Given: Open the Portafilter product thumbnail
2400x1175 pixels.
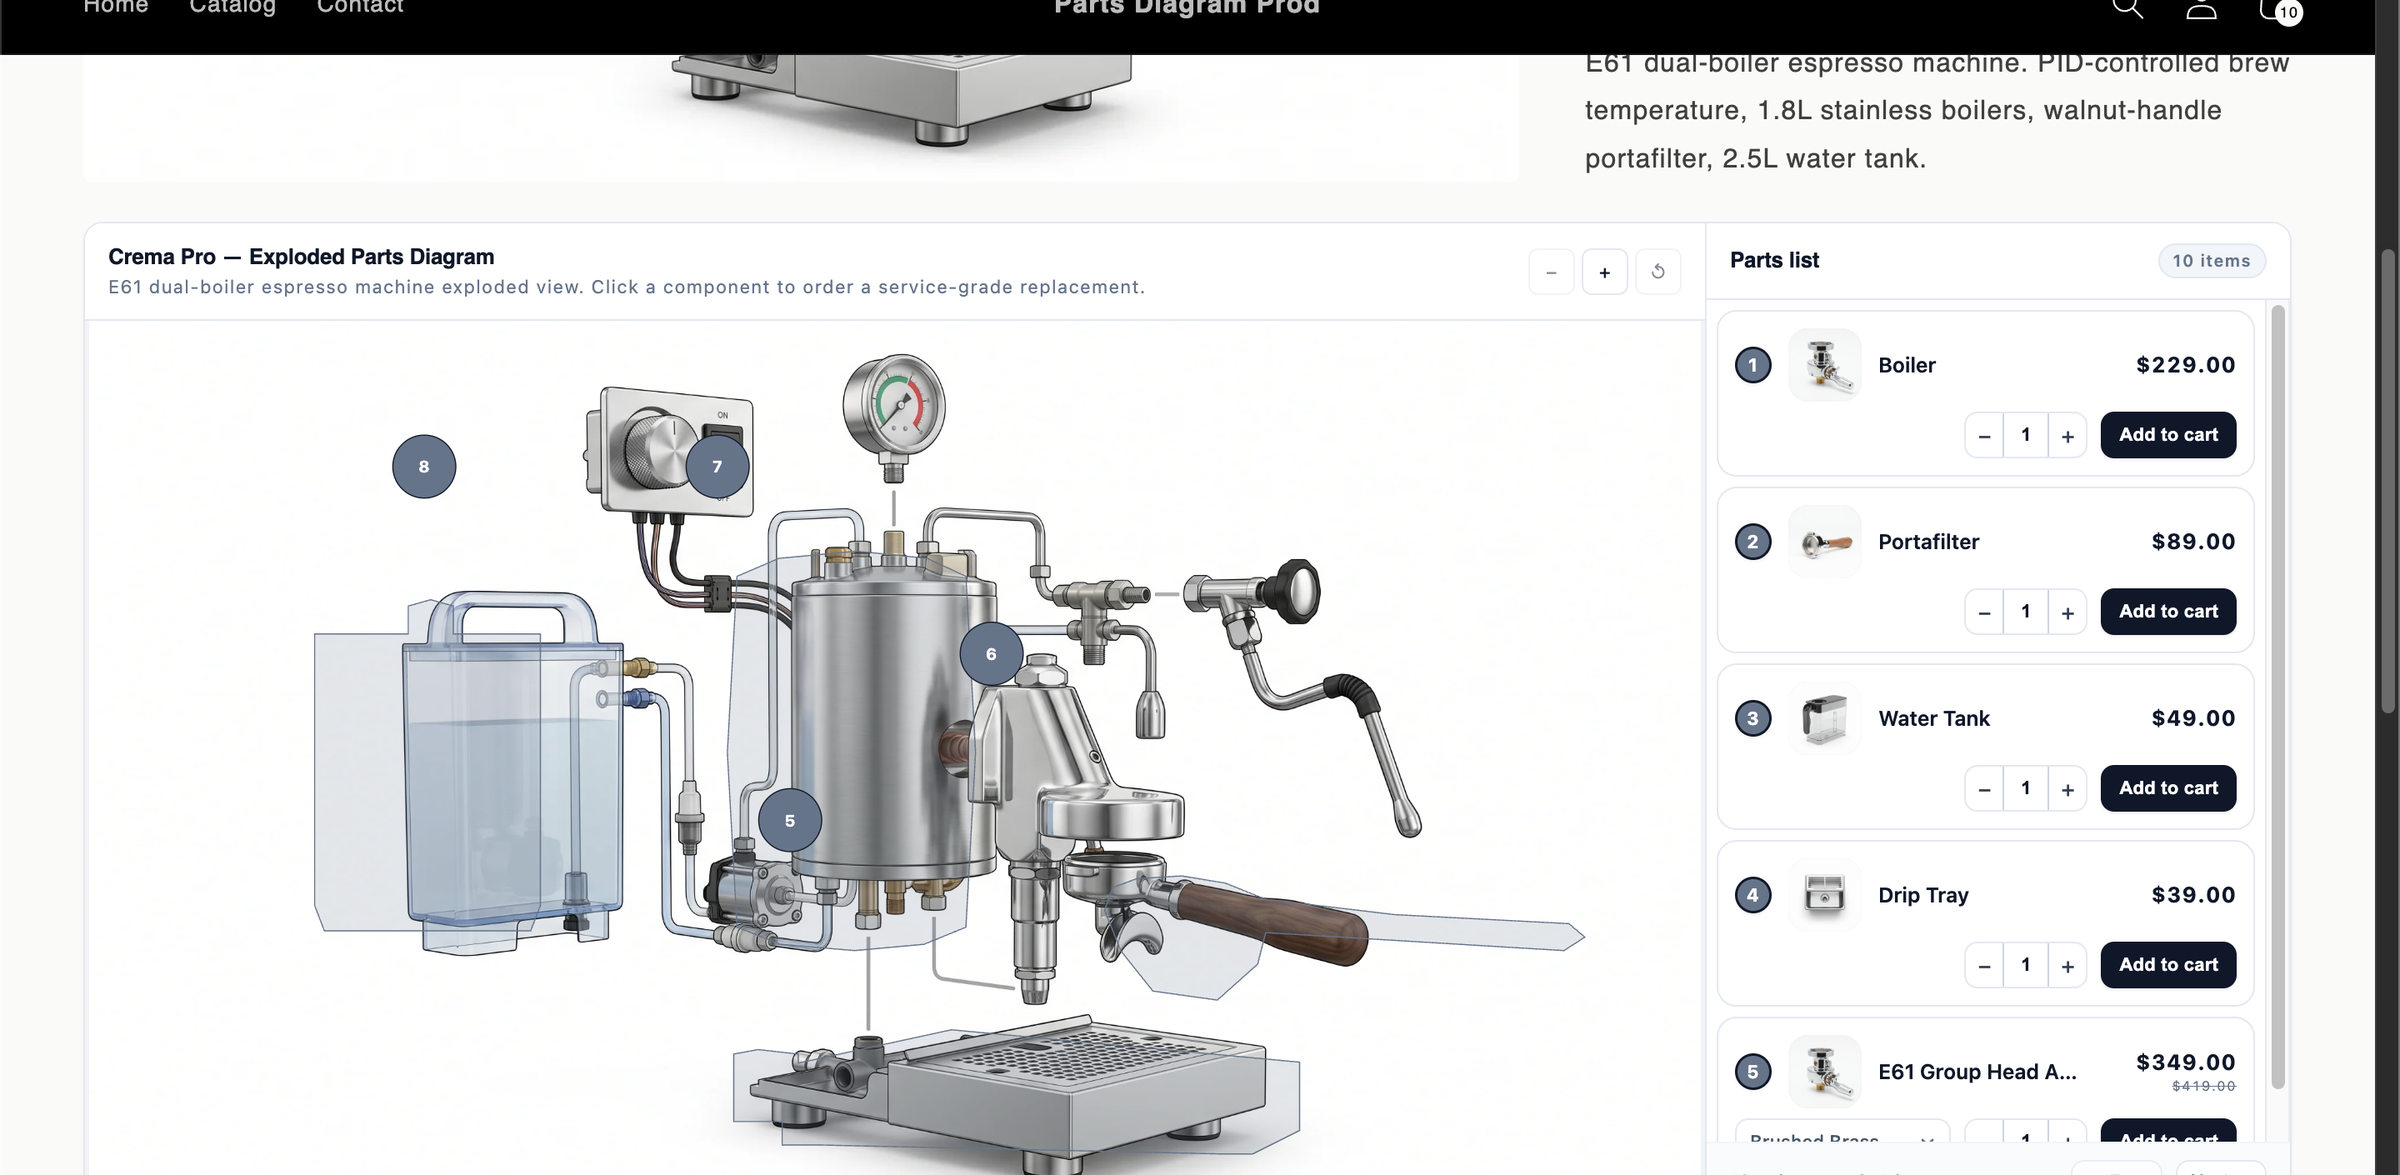Looking at the screenshot, I should (1824, 542).
